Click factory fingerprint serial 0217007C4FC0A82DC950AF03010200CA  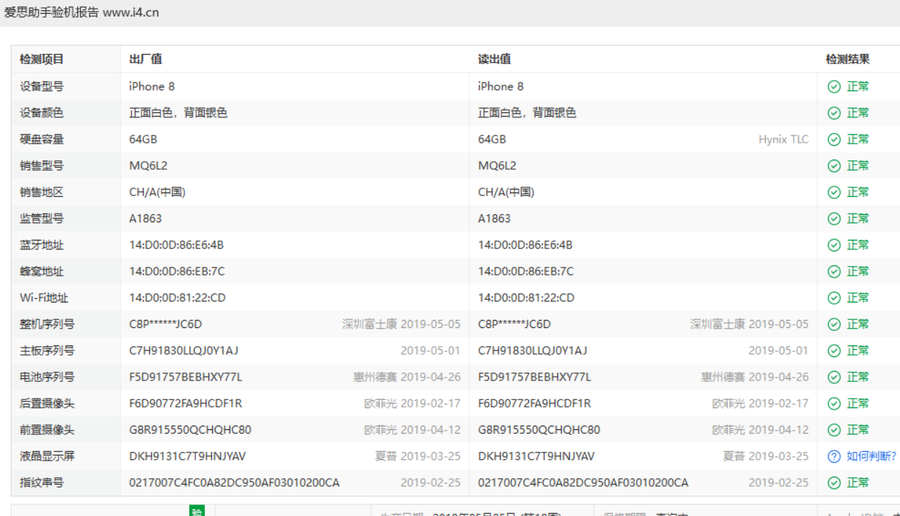(x=234, y=483)
